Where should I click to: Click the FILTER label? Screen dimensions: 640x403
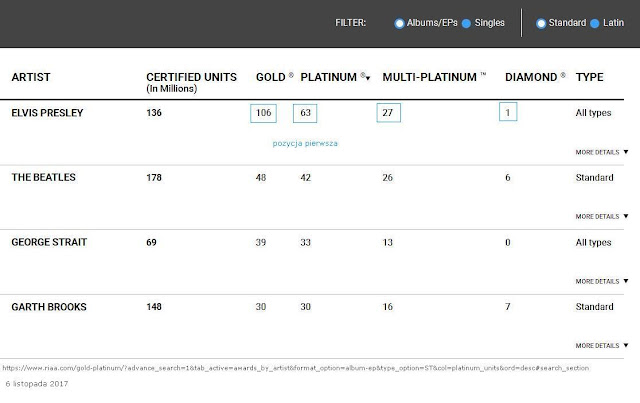click(351, 23)
